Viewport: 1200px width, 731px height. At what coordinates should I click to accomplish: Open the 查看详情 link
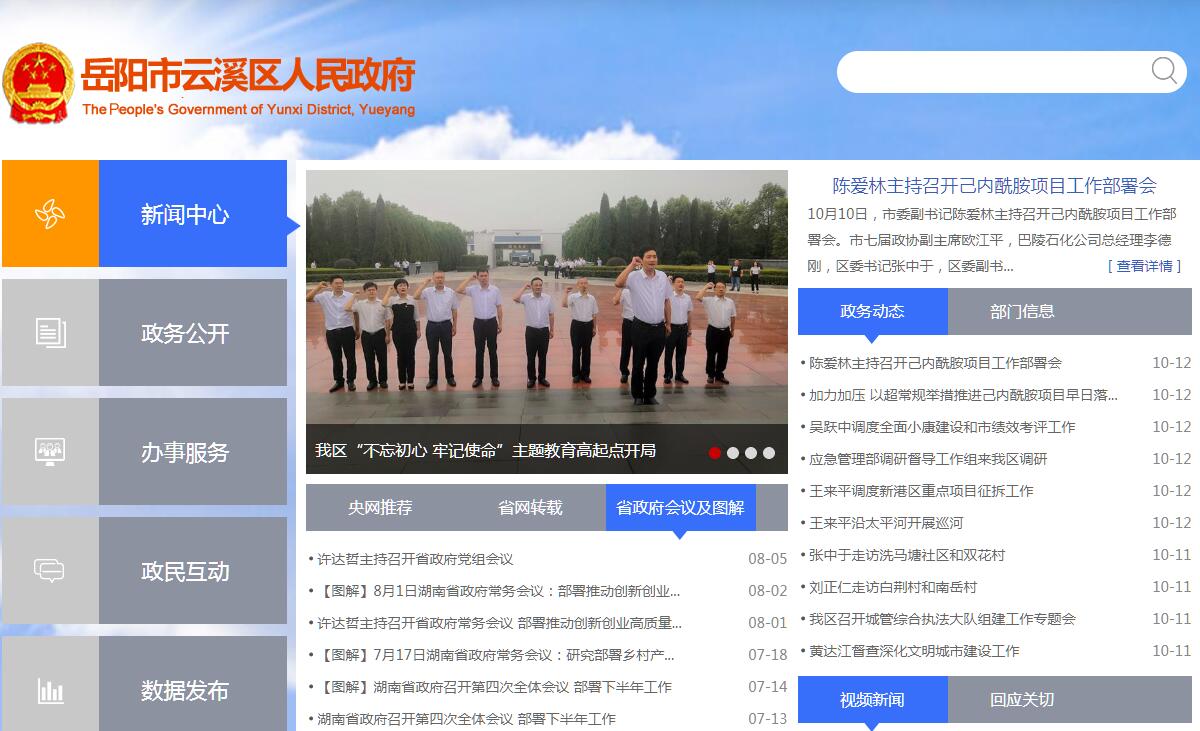1144,266
